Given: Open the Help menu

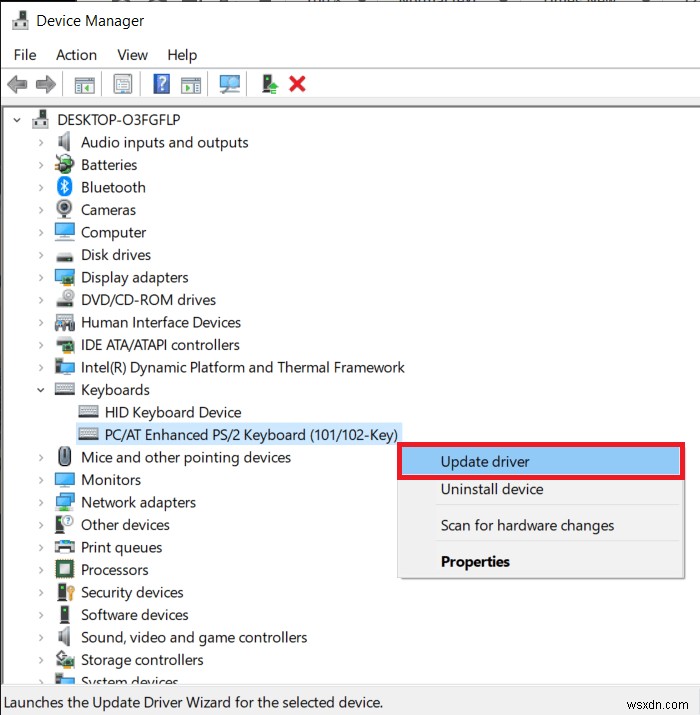Looking at the screenshot, I should click(x=182, y=55).
